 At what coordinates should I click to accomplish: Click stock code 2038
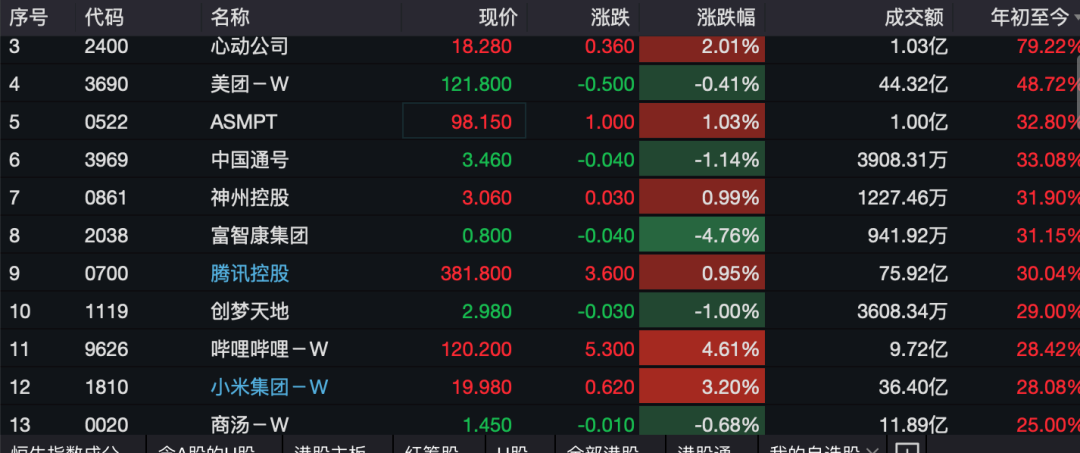pos(106,235)
